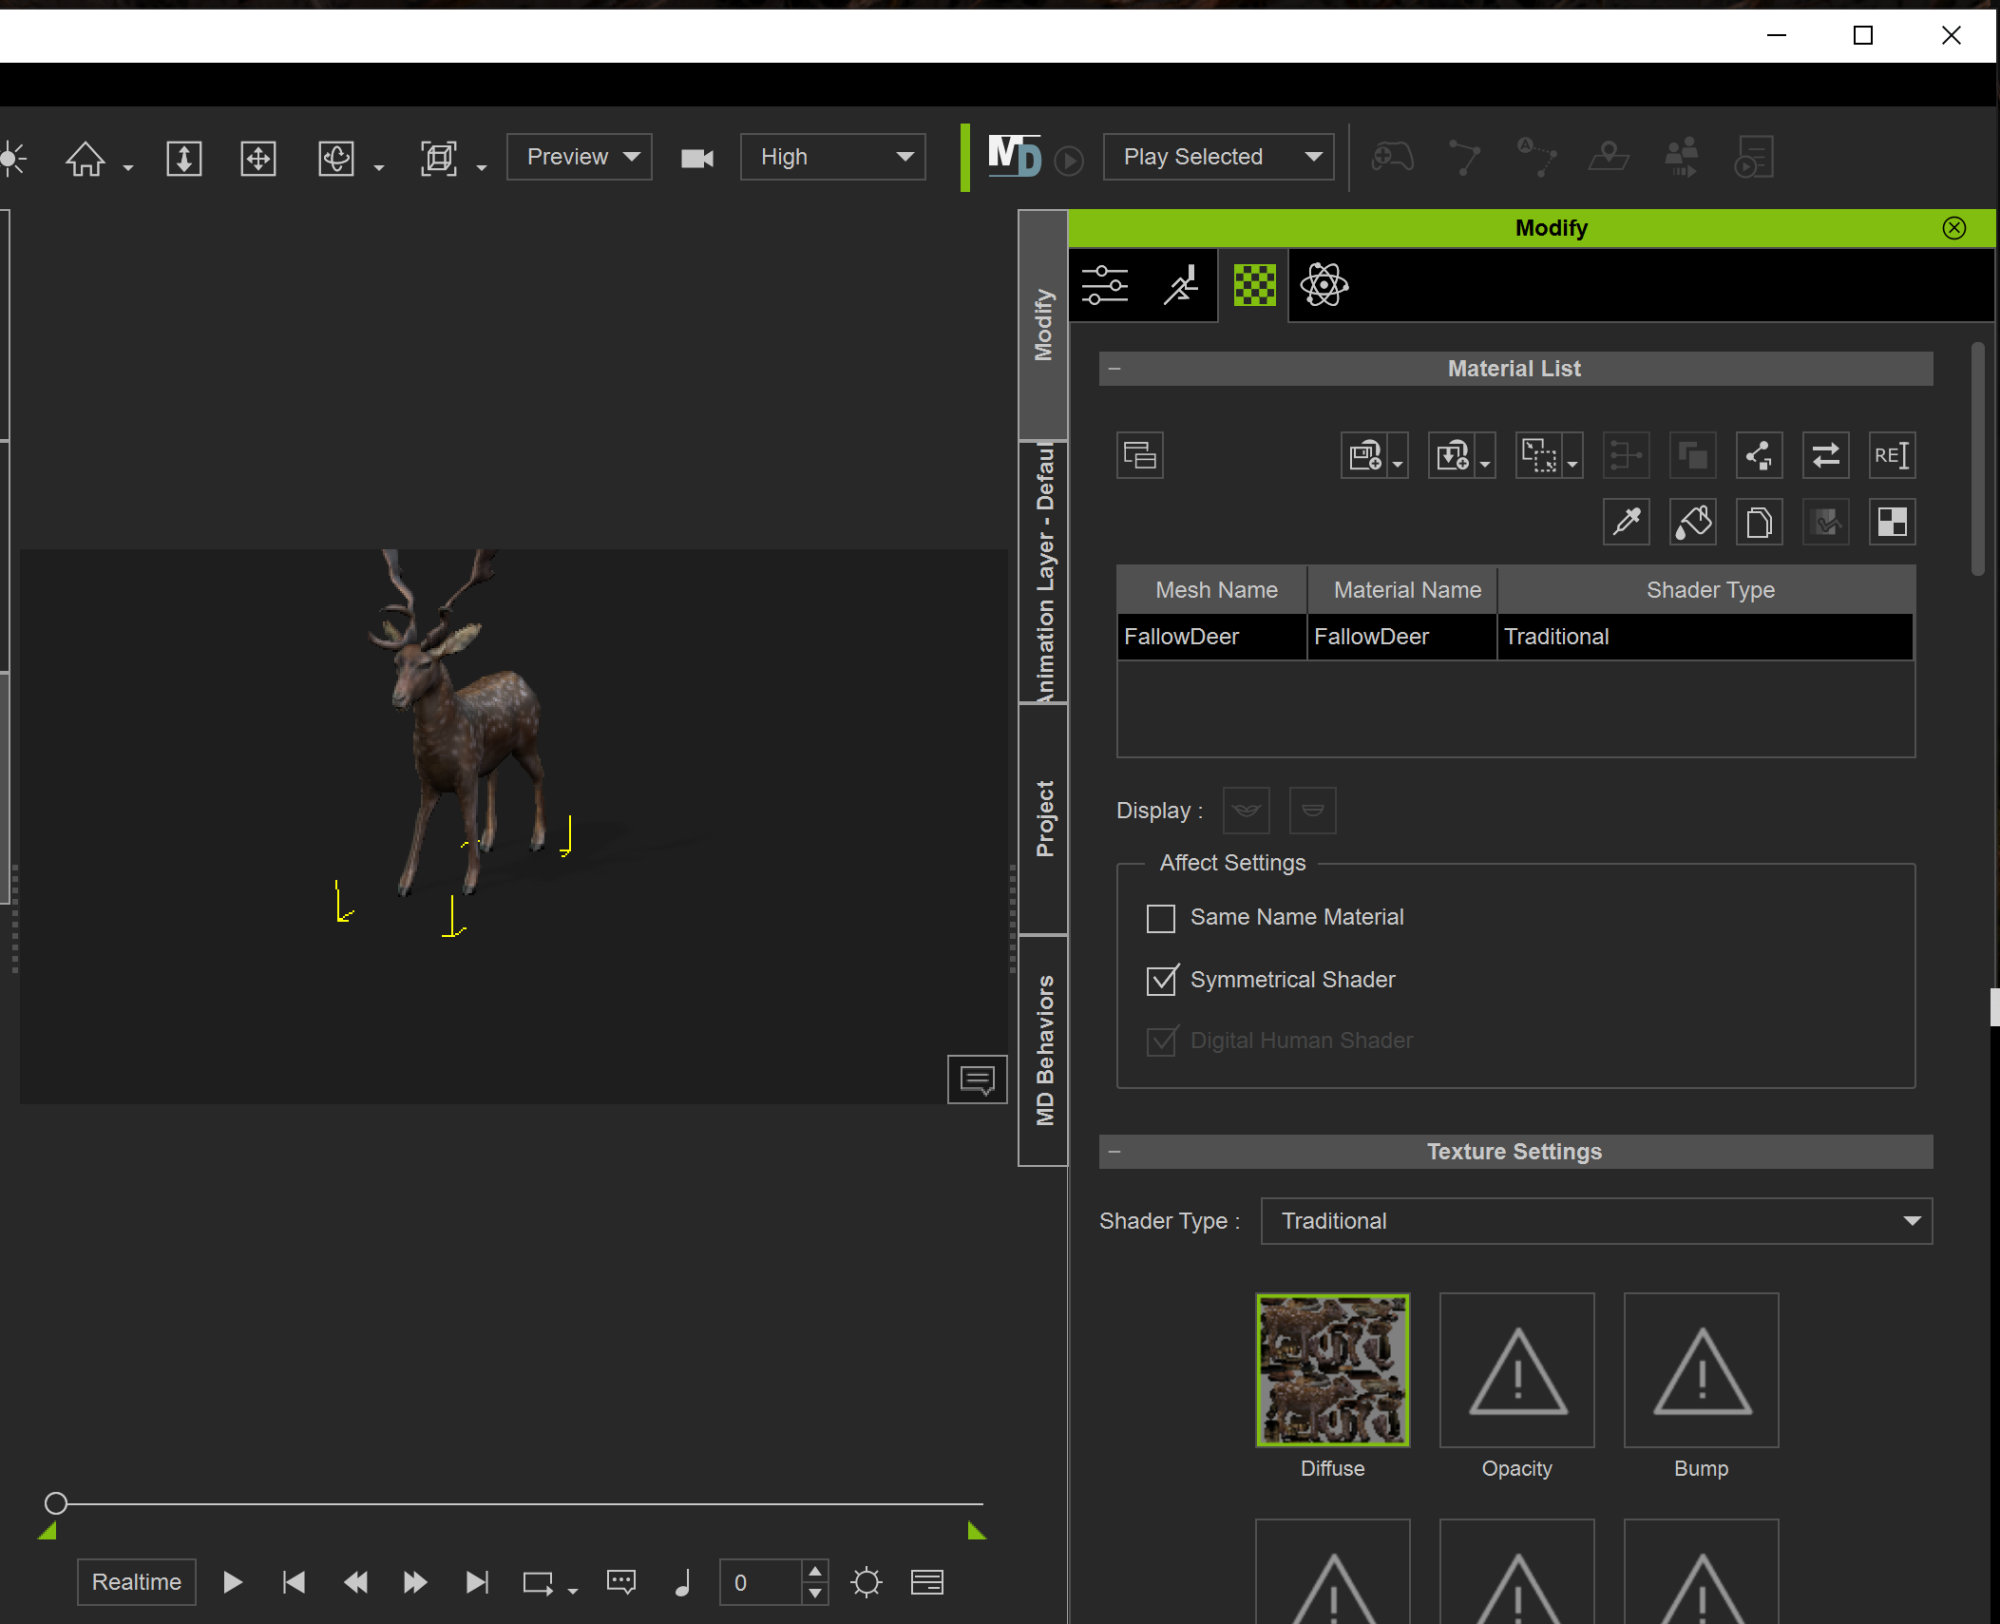Click the share material icon
Screen dimensions: 2000x1624
coord(1759,456)
